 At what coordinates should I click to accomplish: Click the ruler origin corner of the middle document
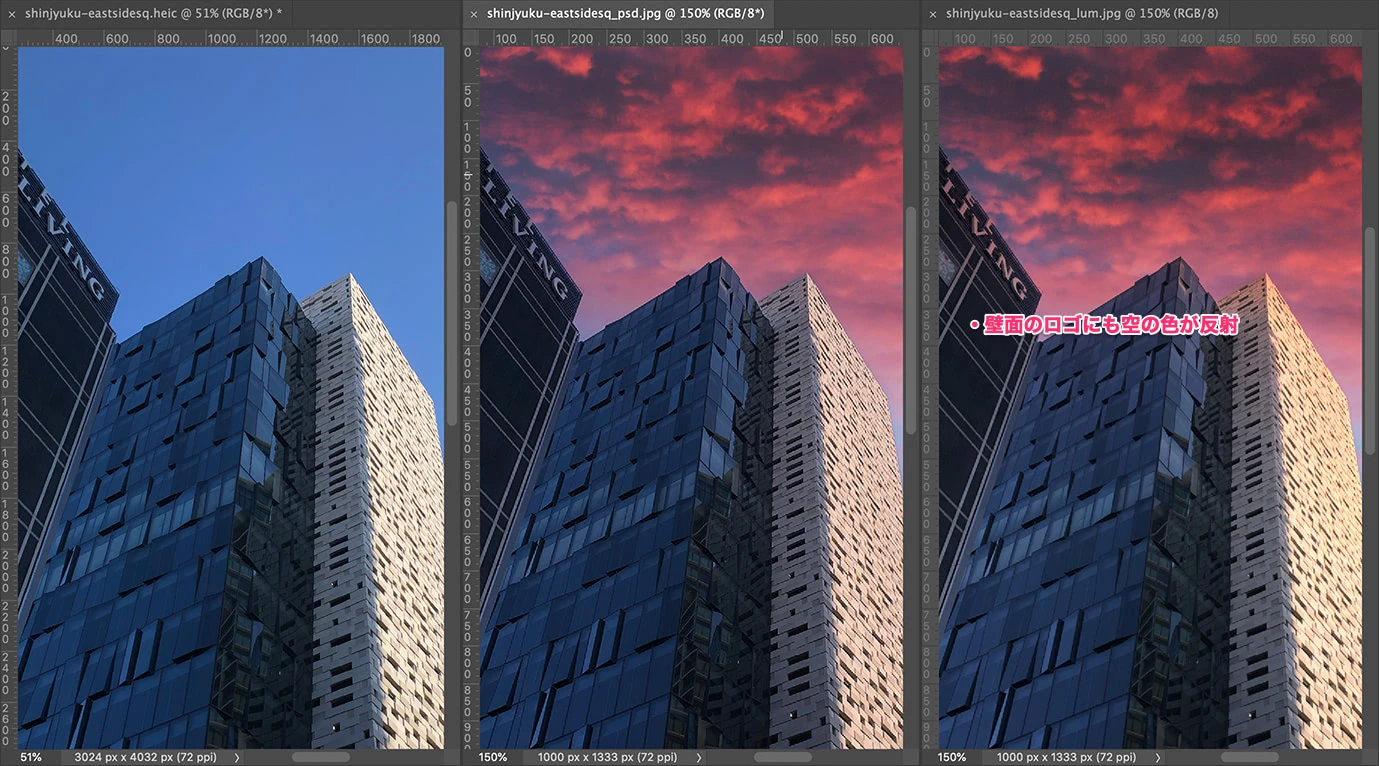click(470, 38)
